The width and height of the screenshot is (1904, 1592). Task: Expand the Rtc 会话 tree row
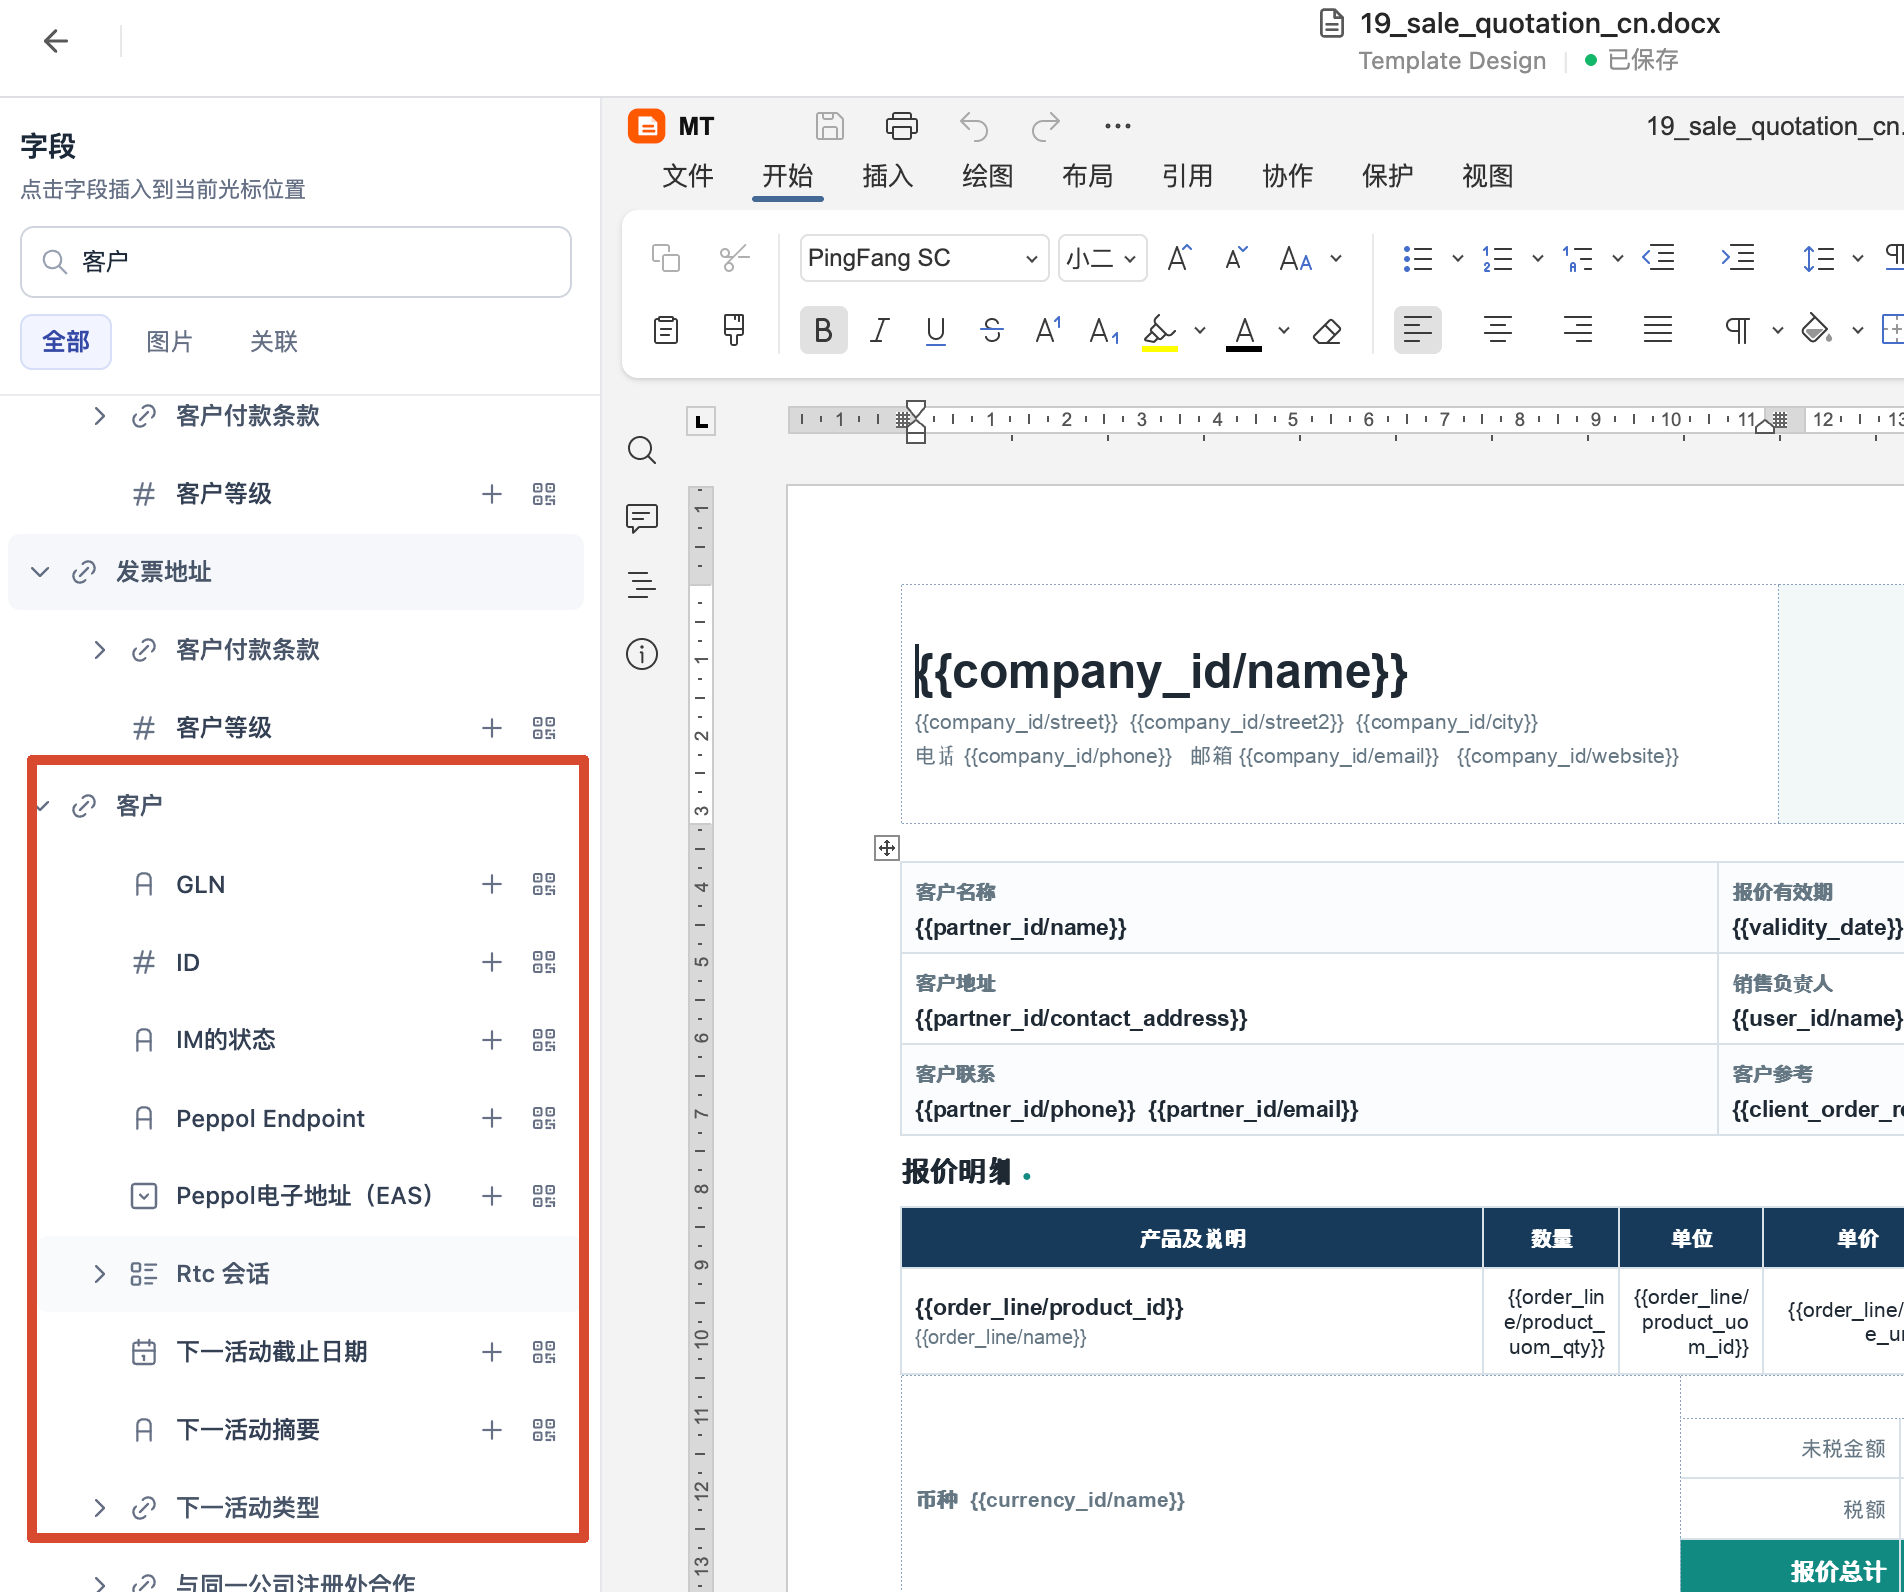coord(99,1273)
